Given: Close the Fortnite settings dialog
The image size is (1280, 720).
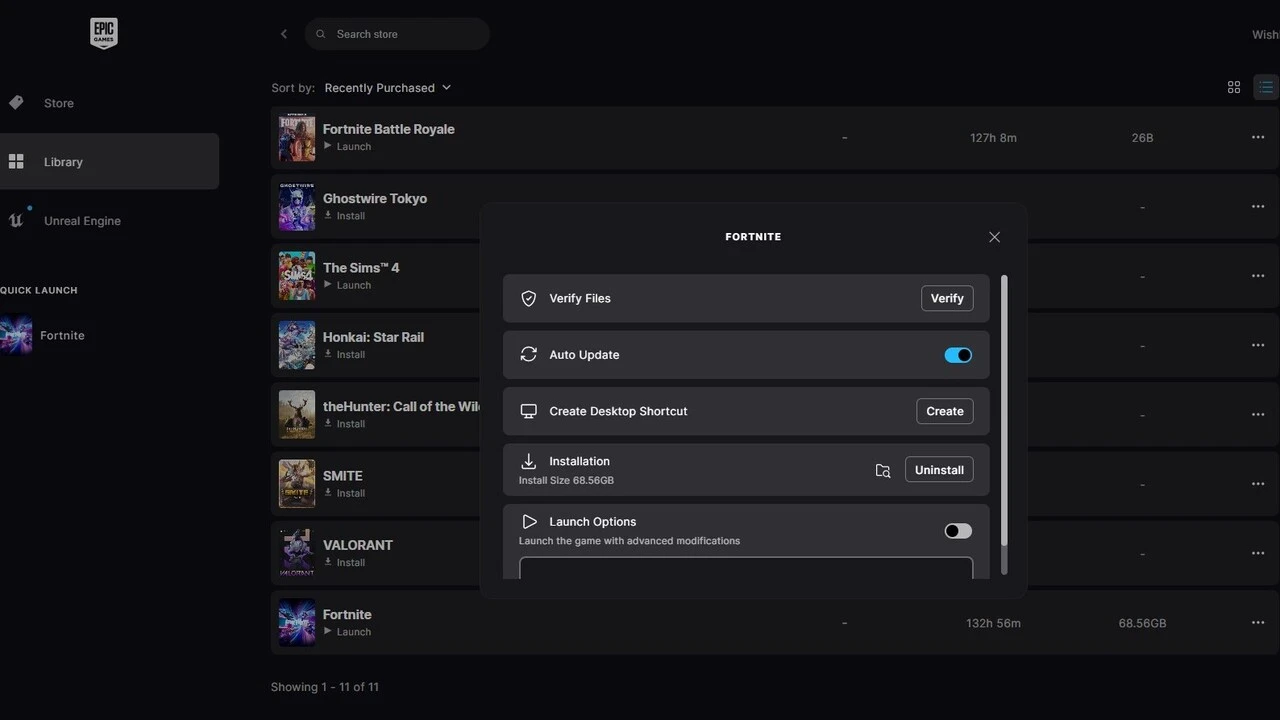Looking at the screenshot, I should coord(994,237).
